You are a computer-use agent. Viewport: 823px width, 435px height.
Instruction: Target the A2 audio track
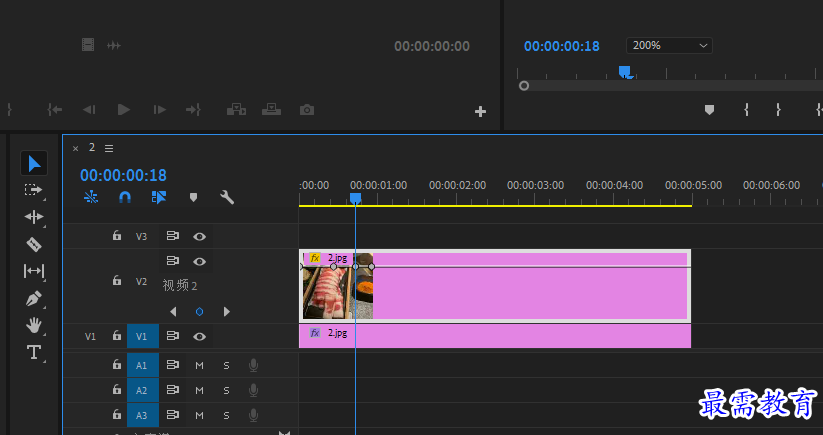[142, 390]
